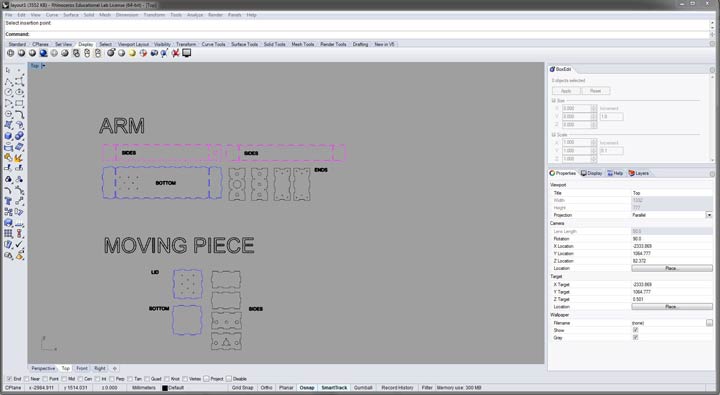Screen dimensions: 720x395
Task: Toggle the Wallpaper Show checkbox
Action: (x=636, y=330)
